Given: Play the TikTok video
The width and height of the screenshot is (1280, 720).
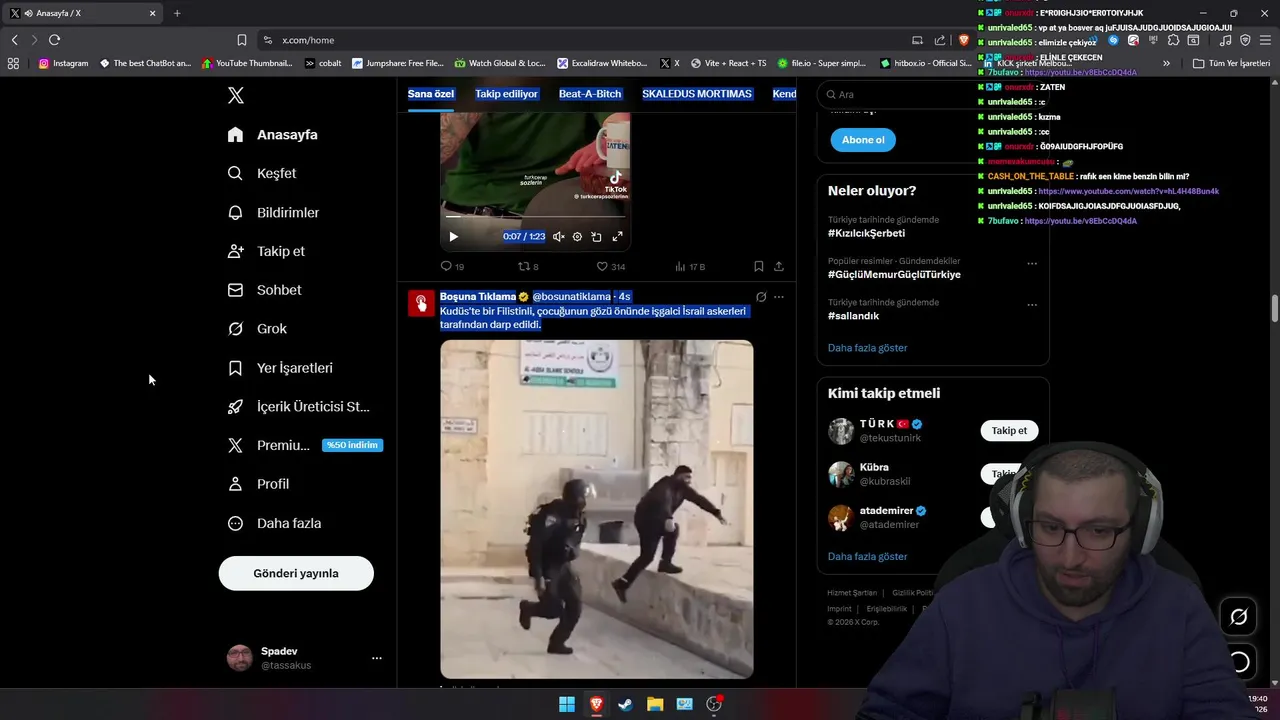Looking at the screenshot, I should click(x=453, y=237).
